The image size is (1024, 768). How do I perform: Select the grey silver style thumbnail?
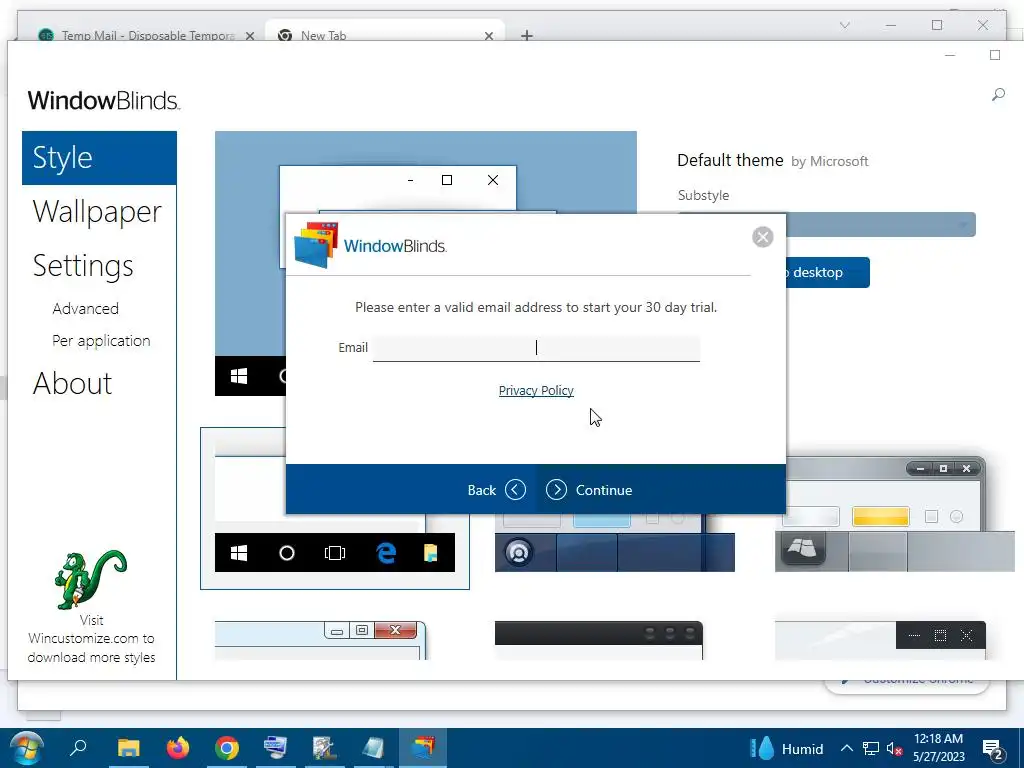(894, 515)
